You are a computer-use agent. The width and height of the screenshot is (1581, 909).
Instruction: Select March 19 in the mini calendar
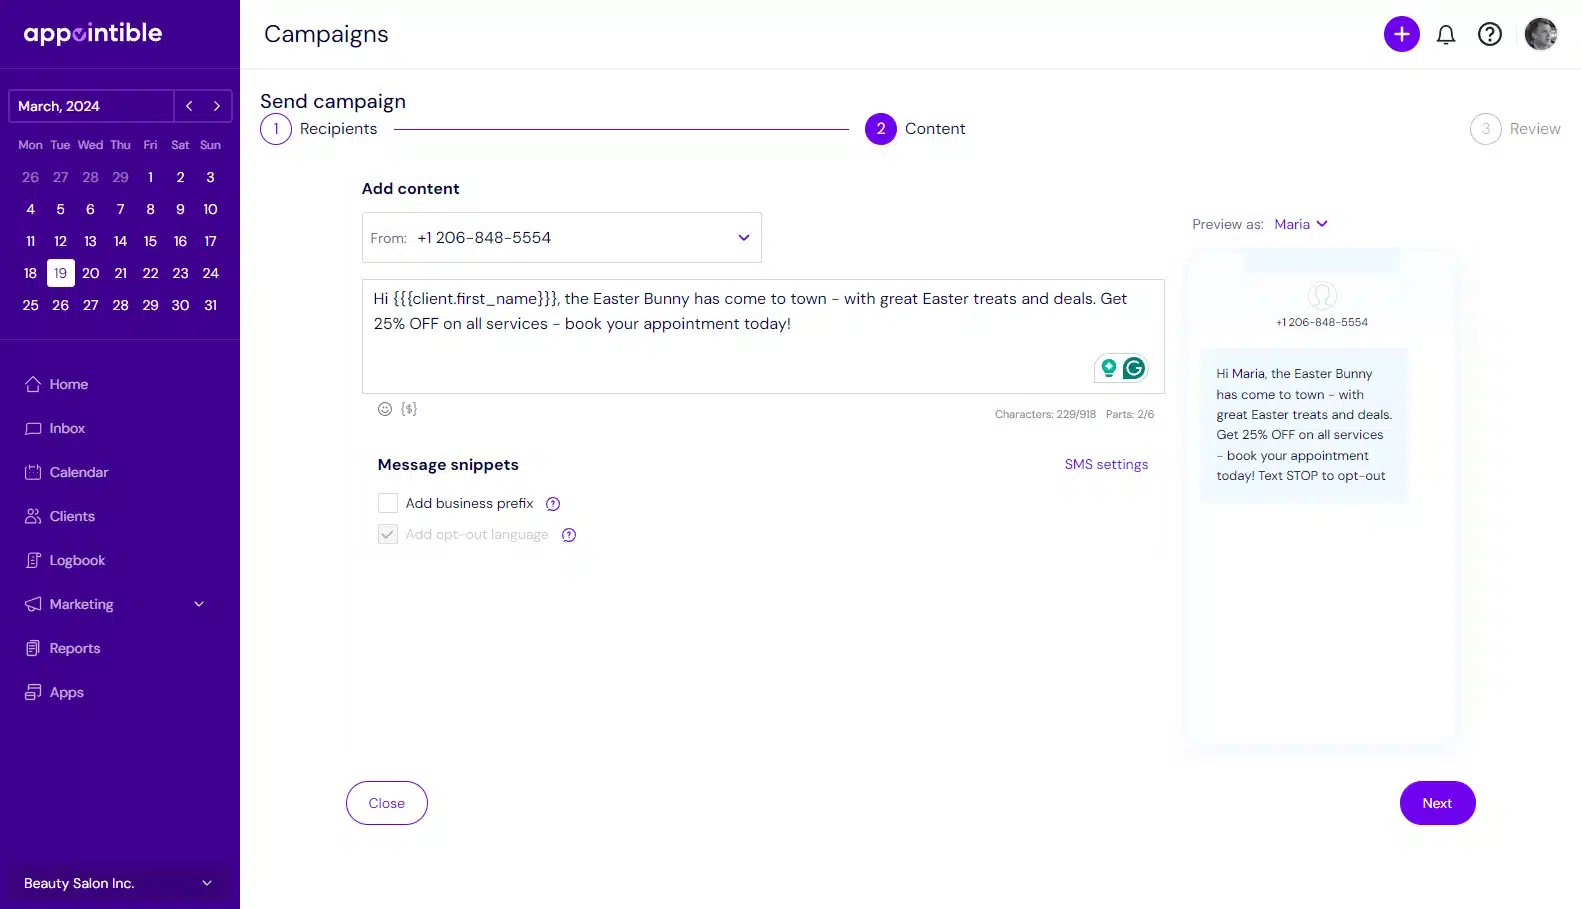[x=60, y=273]
